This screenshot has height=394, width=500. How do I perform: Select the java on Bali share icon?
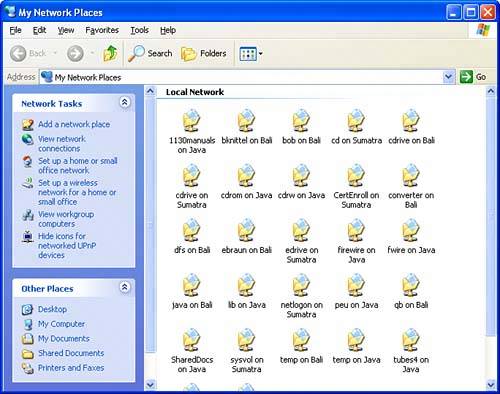pyautogui.click(x=191, y=286)
